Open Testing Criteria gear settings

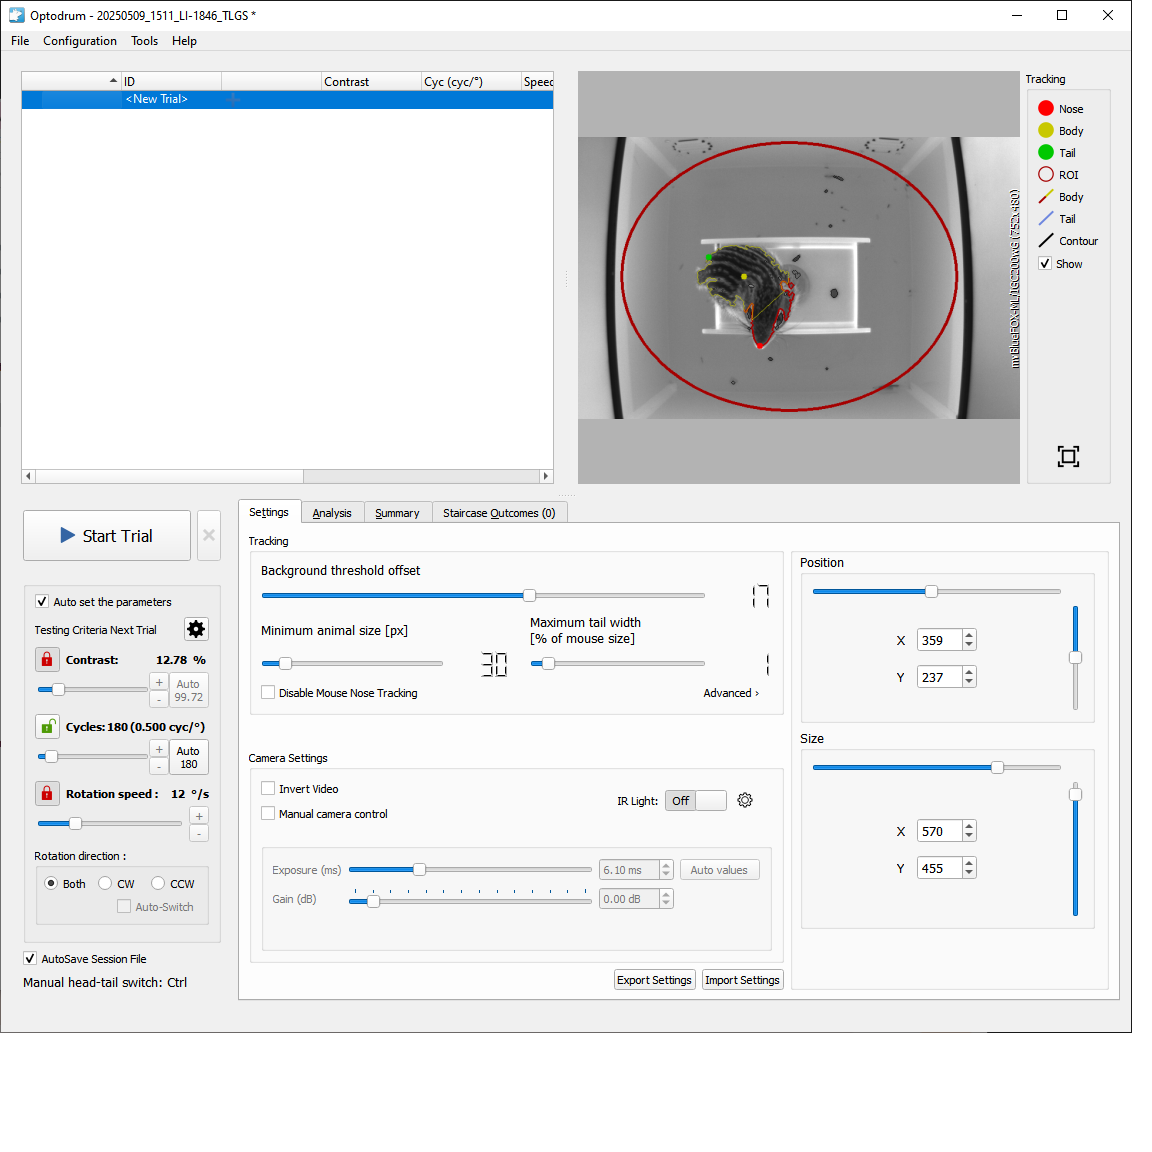[195, 629]
